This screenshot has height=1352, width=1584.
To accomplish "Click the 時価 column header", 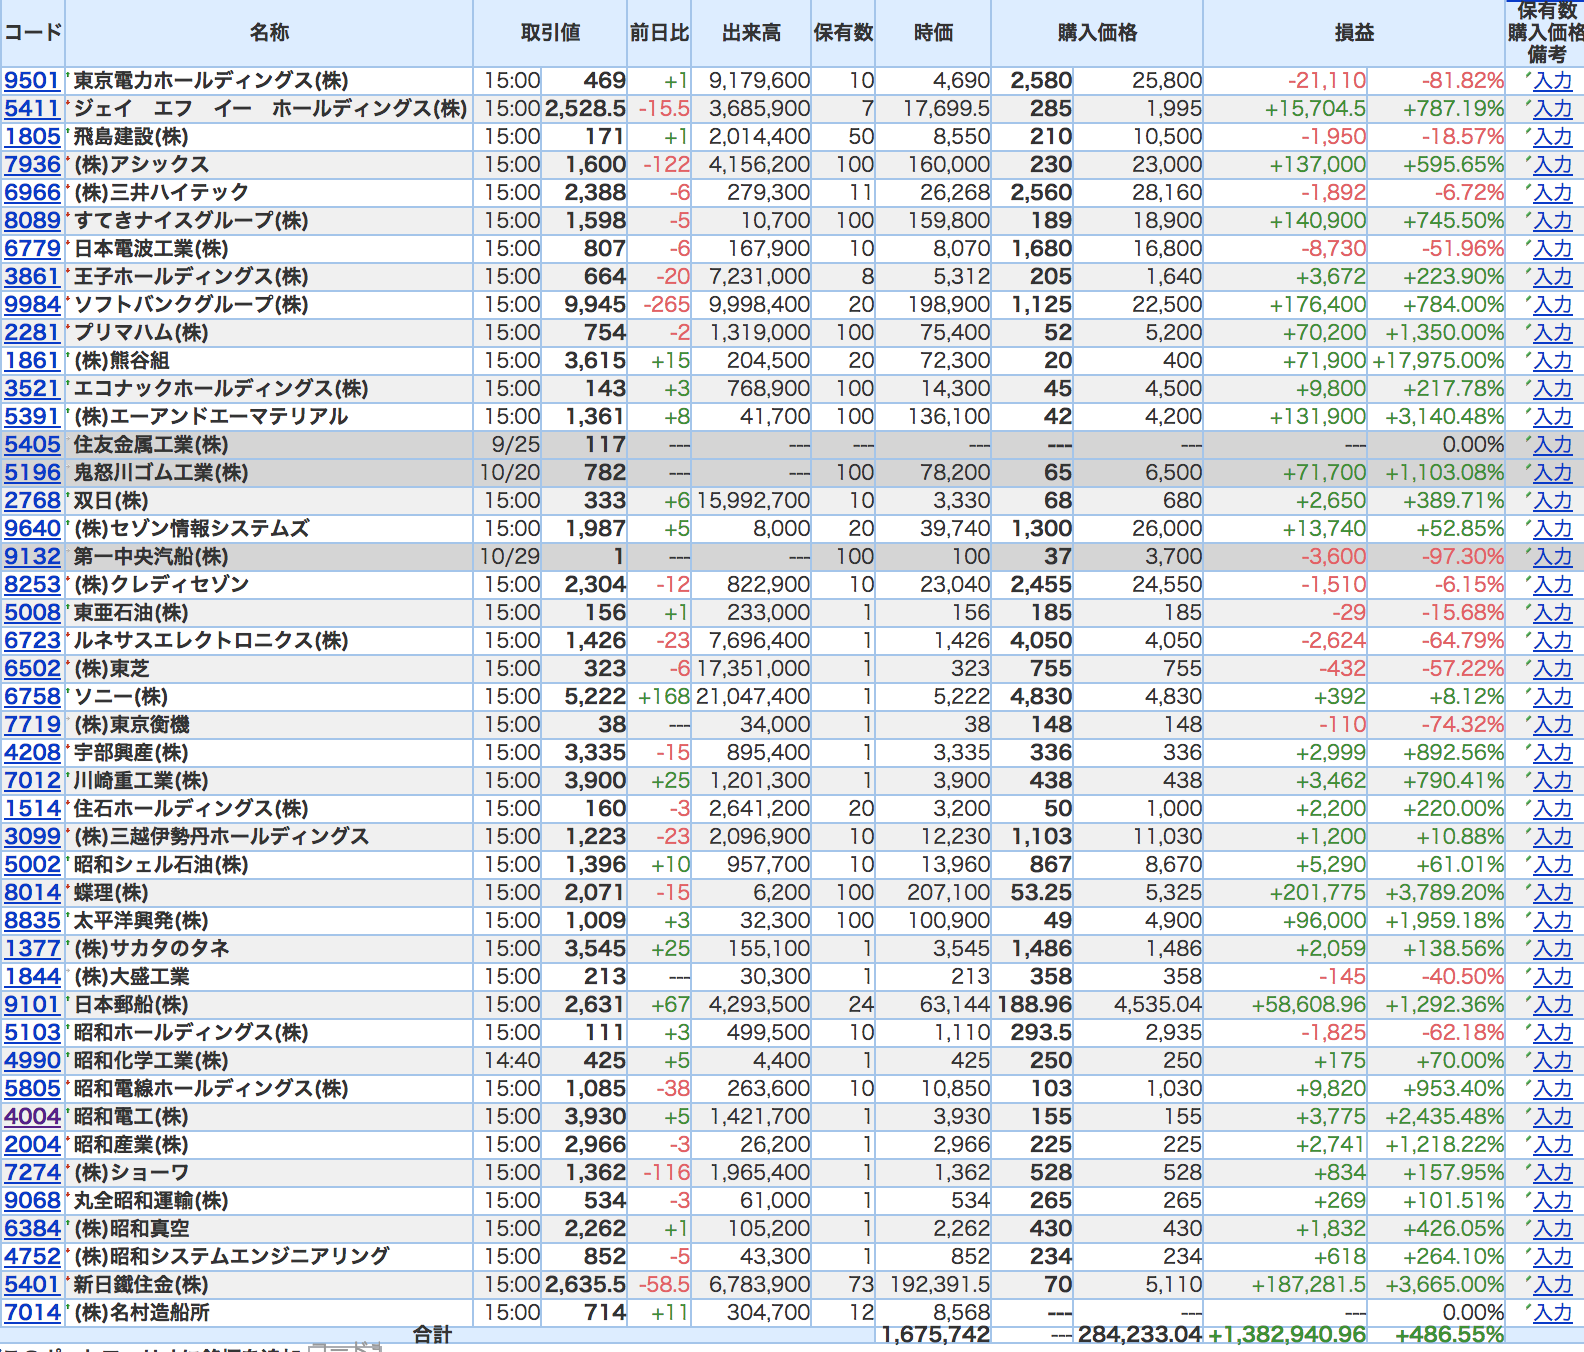I will point(934,33).
